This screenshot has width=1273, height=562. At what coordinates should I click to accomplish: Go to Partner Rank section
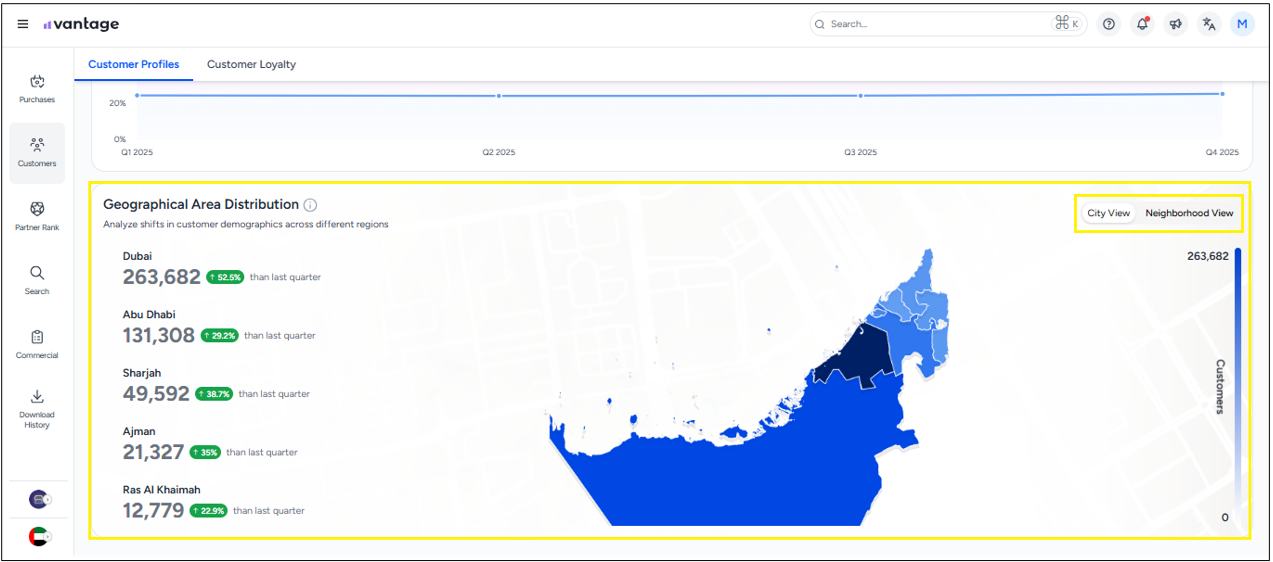37,216
